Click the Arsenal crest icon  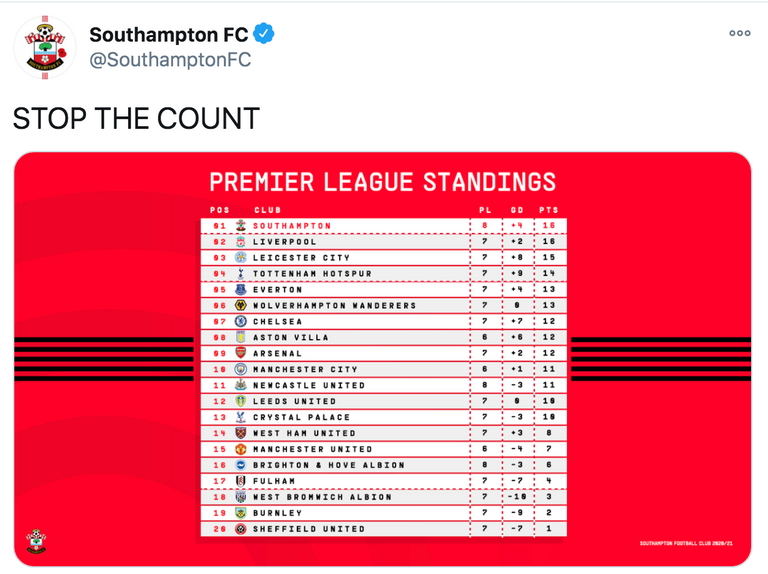[x=240, y=354]
